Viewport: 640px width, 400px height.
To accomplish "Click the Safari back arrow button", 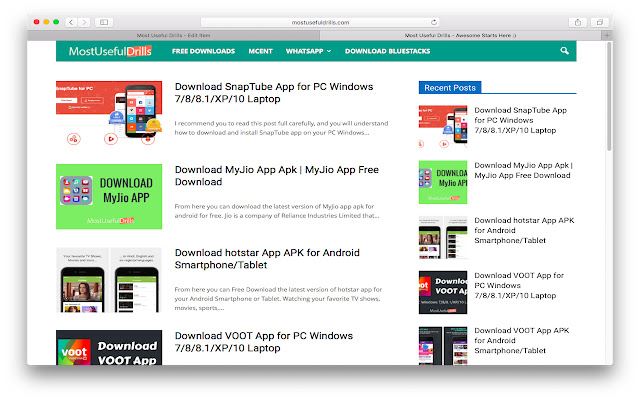I will (x=71, y=22).
